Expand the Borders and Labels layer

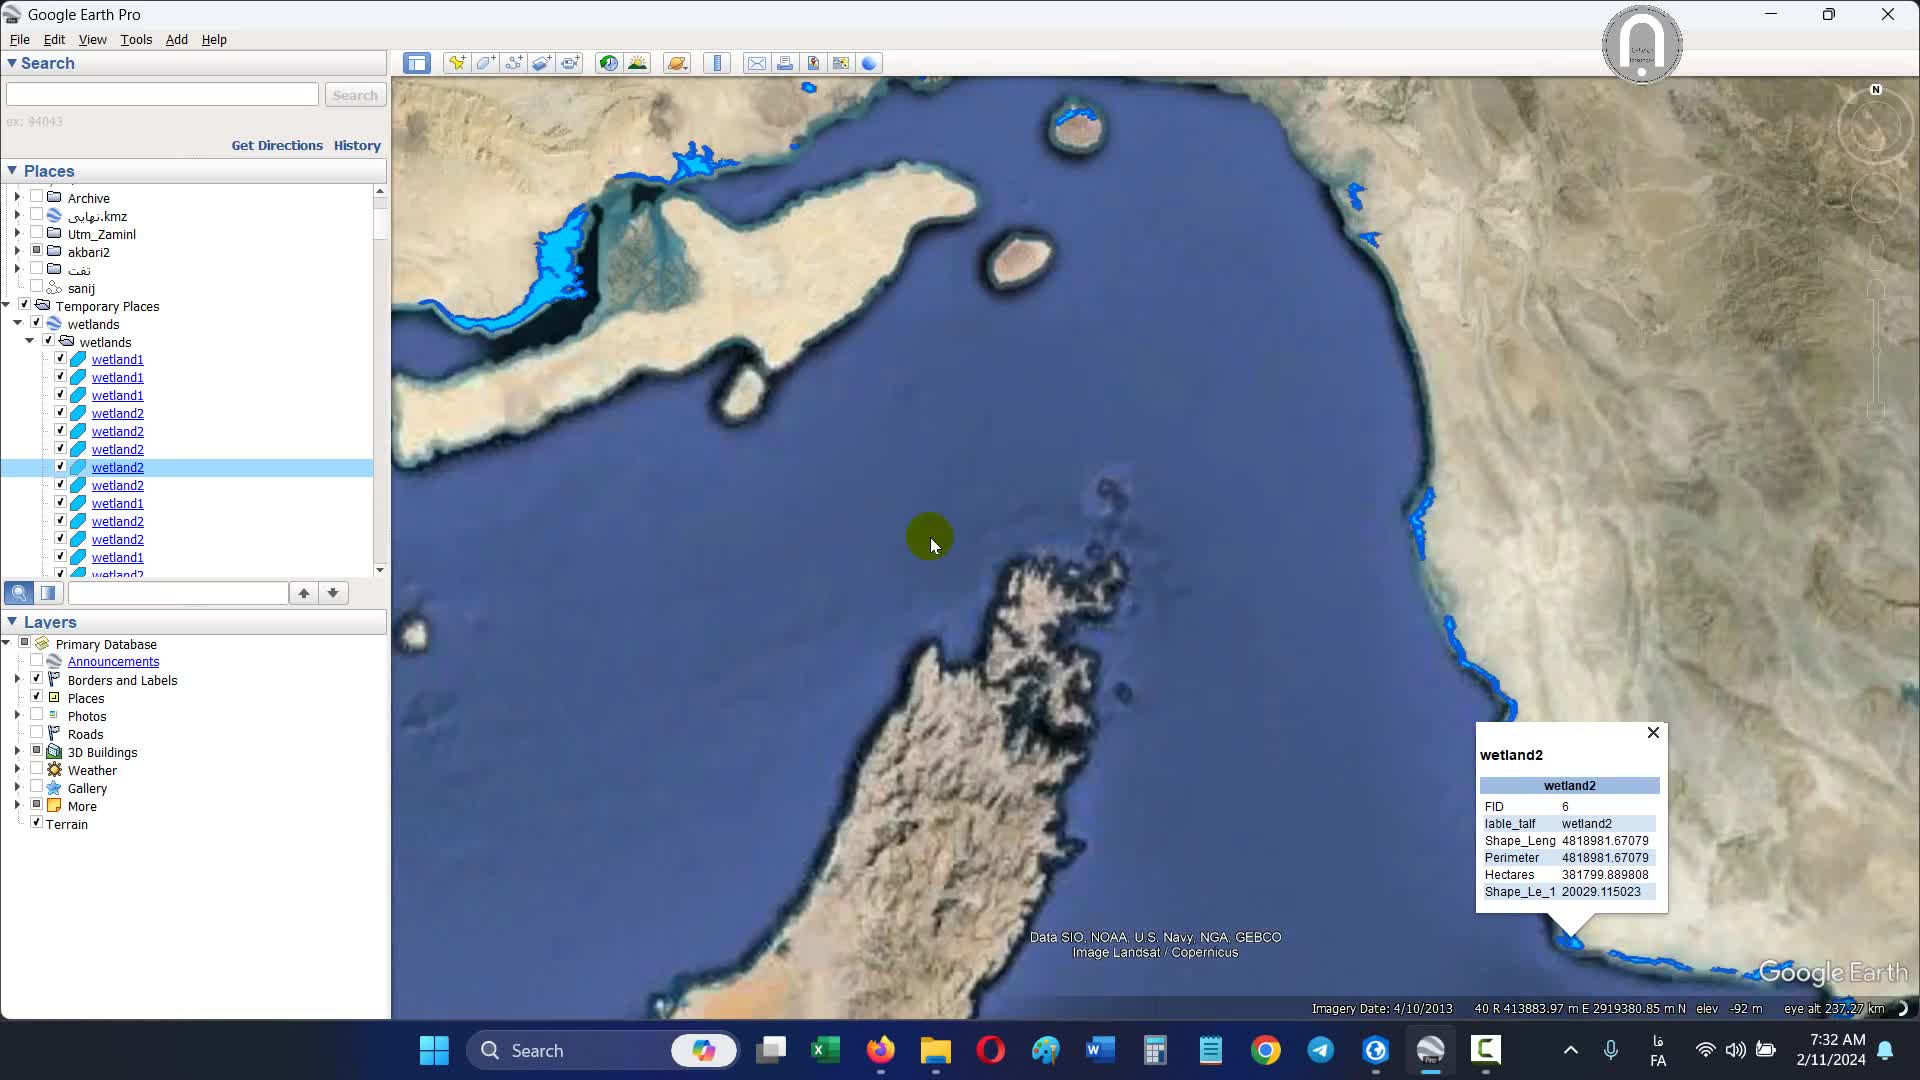coord(17,680)
